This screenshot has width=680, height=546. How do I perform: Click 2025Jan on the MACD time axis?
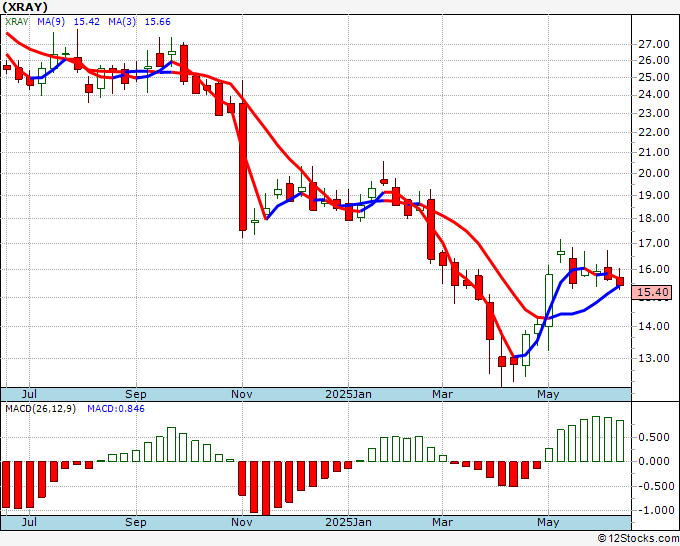[348, 522]
